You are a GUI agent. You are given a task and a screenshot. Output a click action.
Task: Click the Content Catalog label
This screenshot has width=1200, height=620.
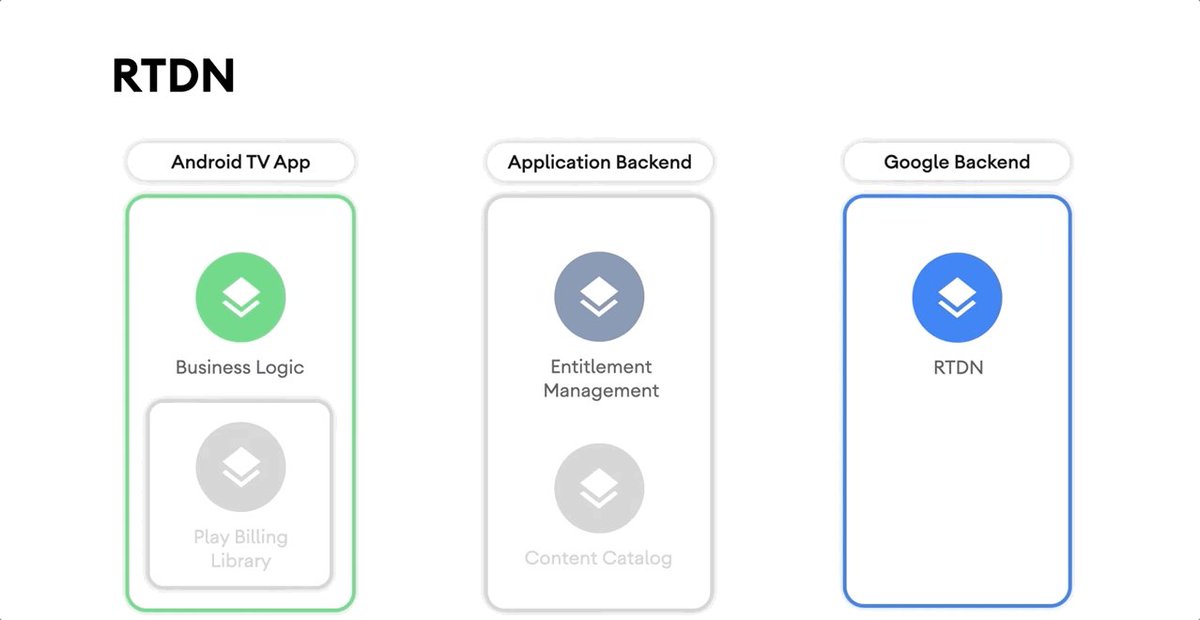pos(598,558)
